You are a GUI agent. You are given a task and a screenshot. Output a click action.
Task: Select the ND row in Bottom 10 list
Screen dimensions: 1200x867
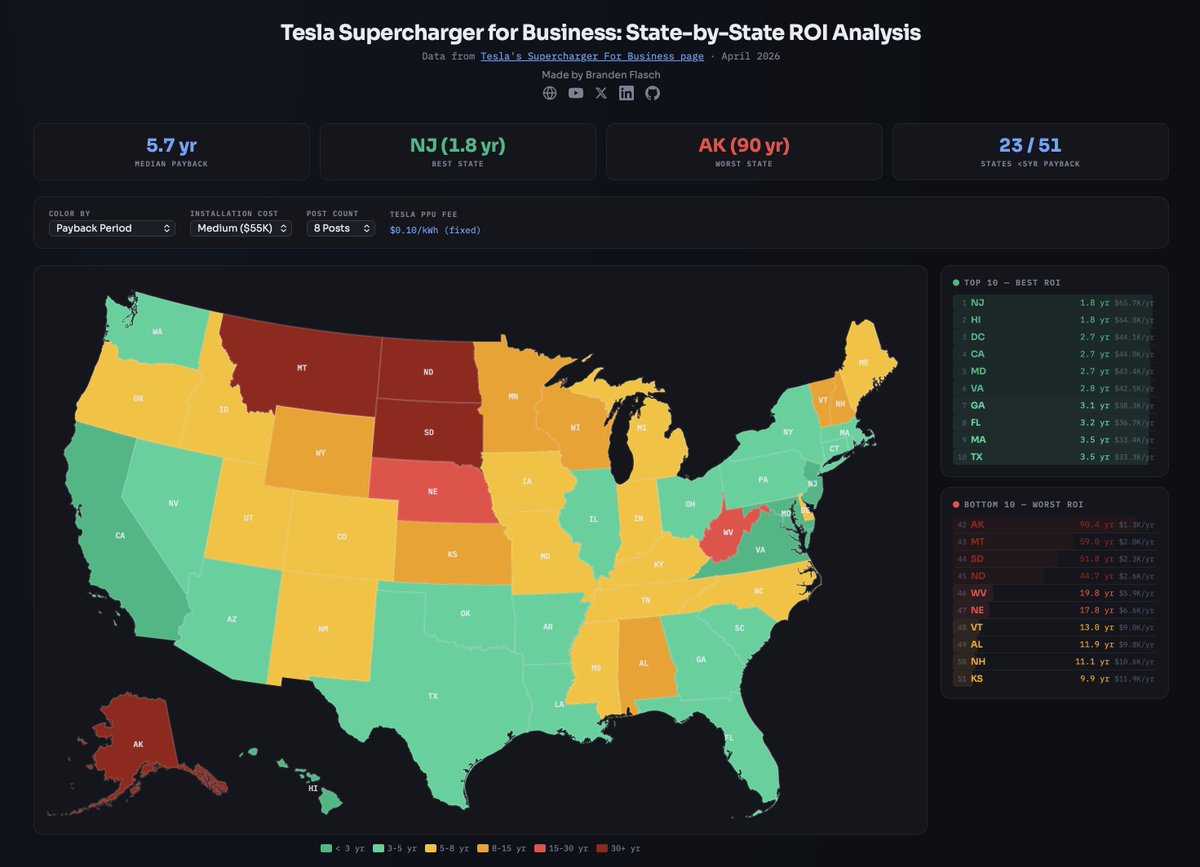pyautogui.click(x=1054, y=576)
